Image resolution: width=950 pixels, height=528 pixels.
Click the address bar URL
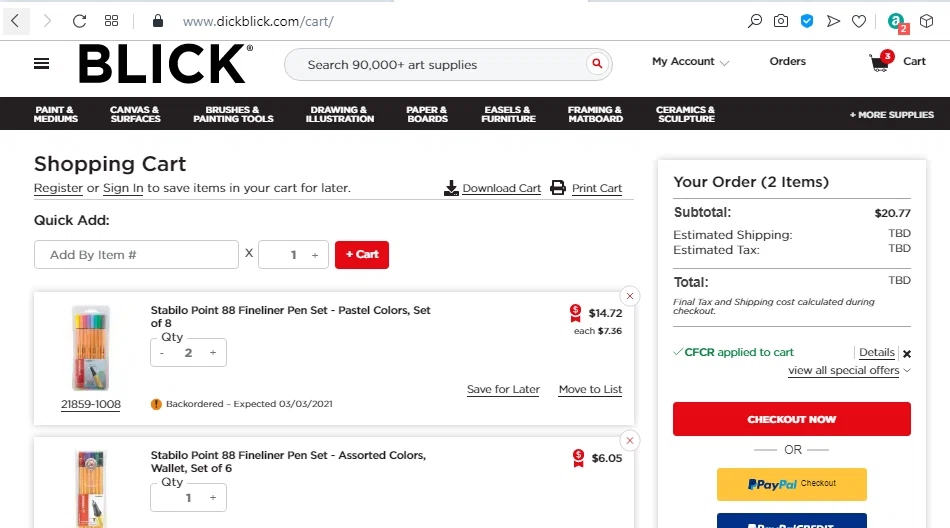click(x=258, y=21)
